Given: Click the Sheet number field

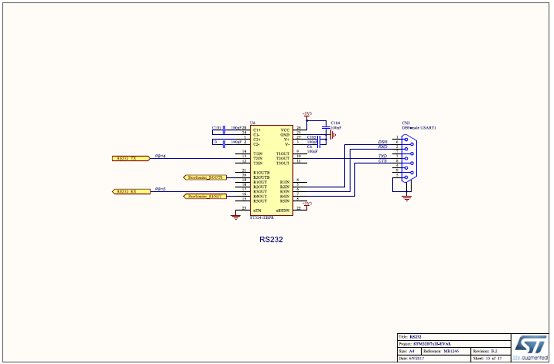Looking at the screenshot, I should pos(491,358).
